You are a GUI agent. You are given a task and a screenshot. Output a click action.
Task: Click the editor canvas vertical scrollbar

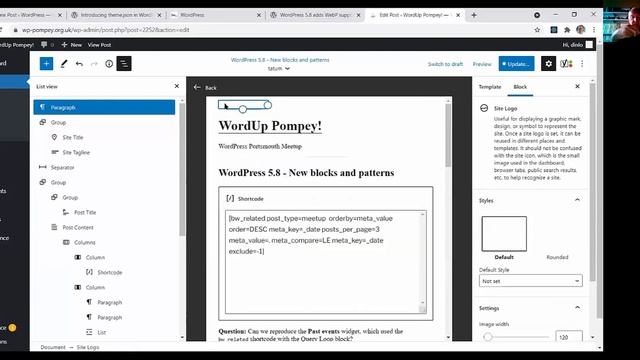[x=448, y=135]
